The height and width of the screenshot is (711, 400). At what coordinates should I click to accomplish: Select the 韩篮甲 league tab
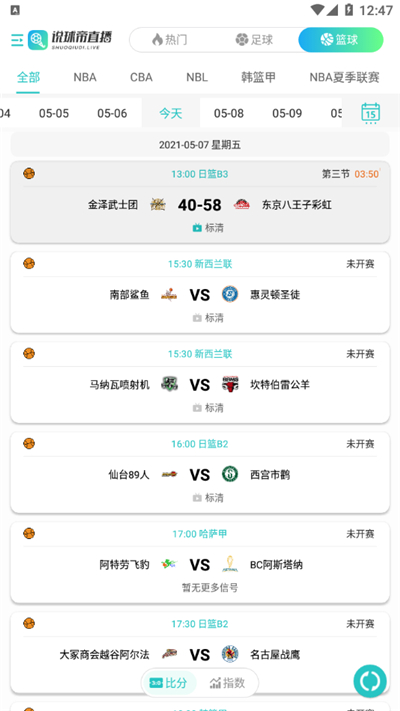click(x=258, y=77)
